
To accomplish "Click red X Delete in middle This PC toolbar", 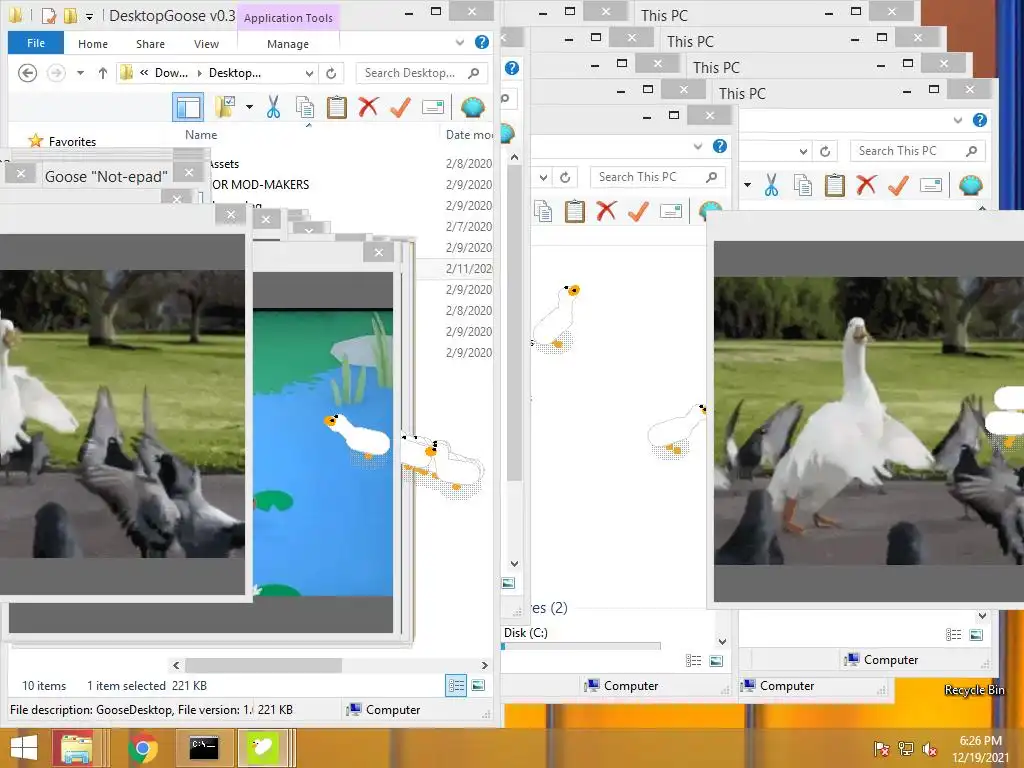I will click(x=606, y=210).
